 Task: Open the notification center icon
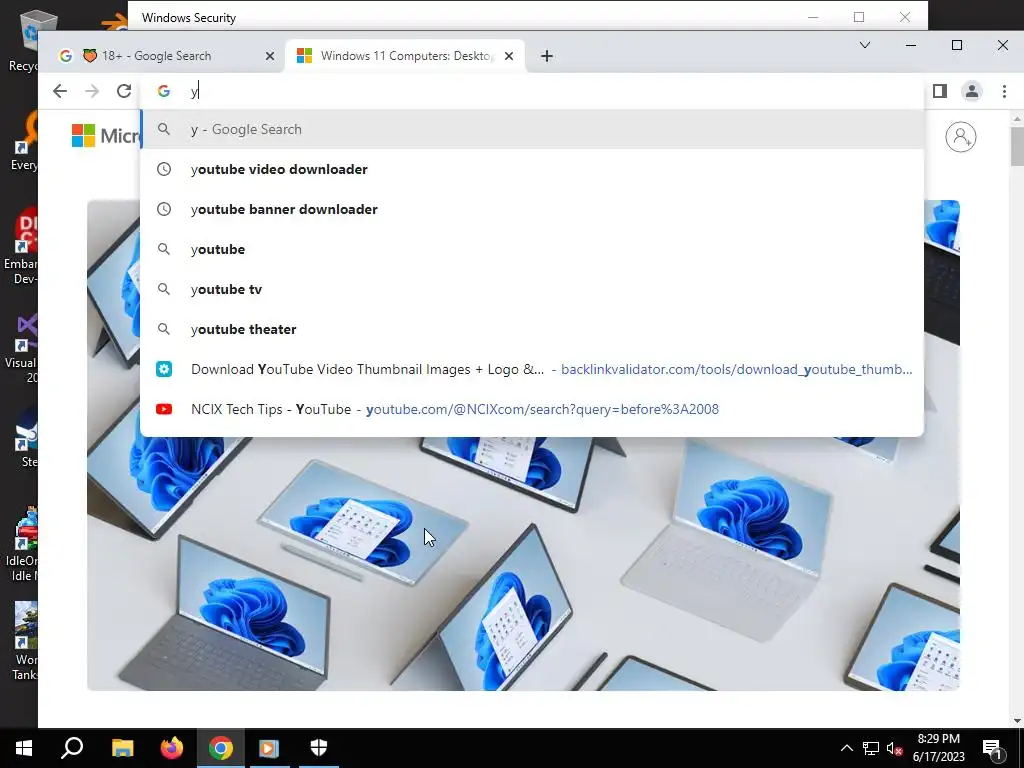coord(993,749)
